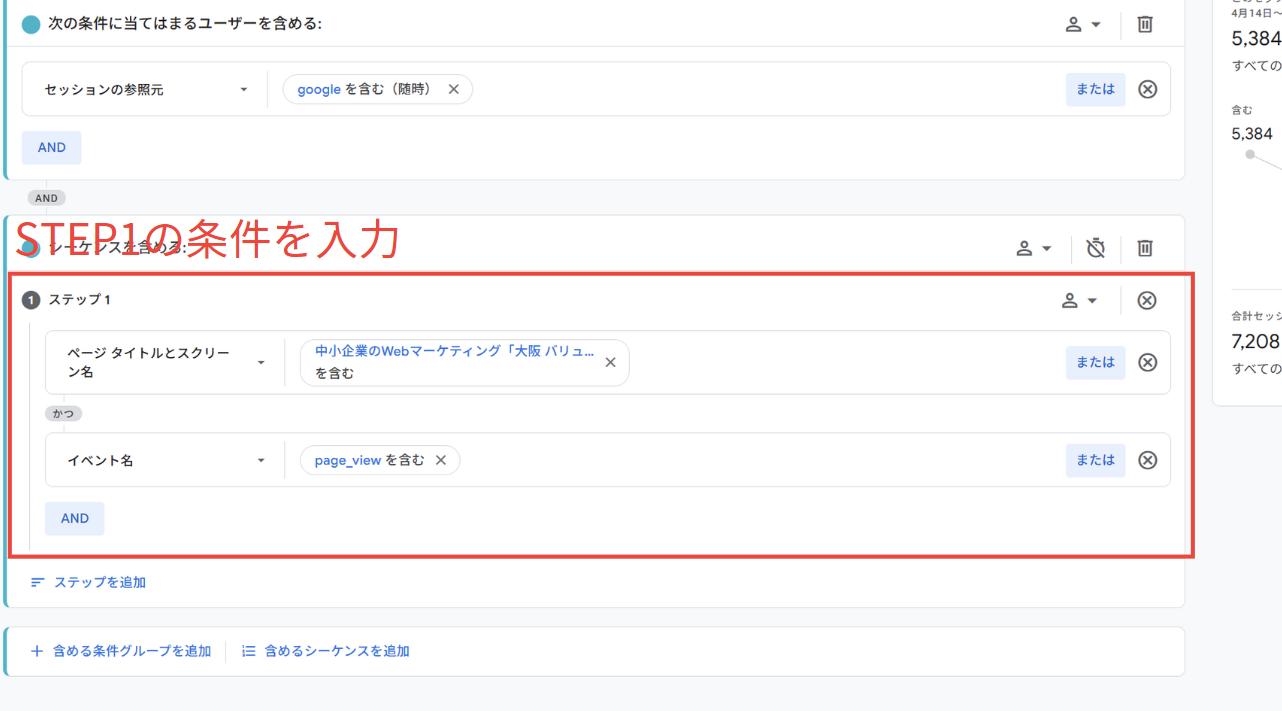Click the ステップ 1 label
1282x711 pixels.
[80, 300]
